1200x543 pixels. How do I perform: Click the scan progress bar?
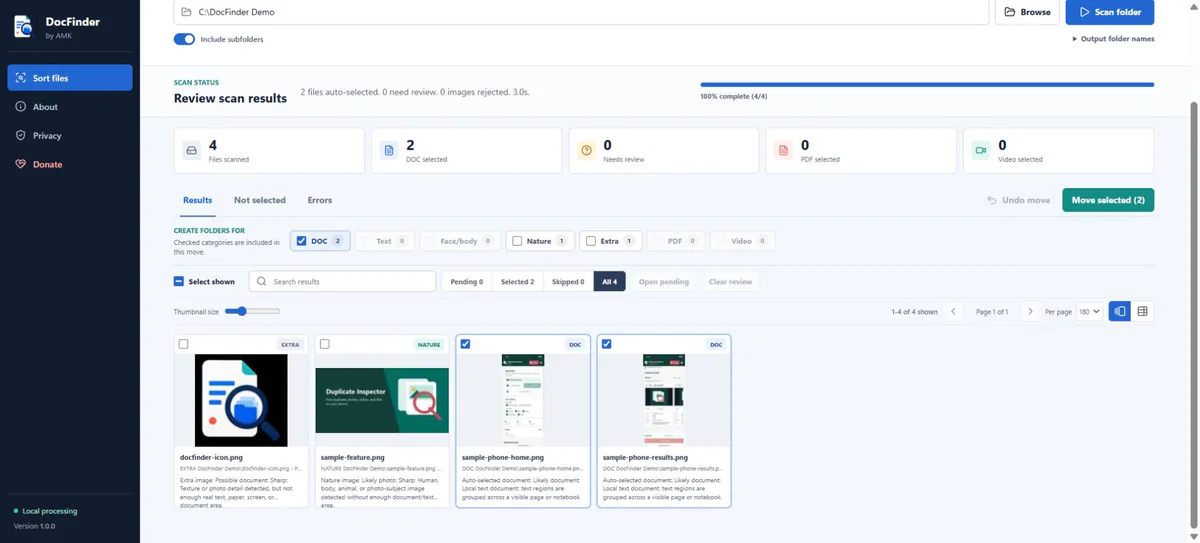coord(927,85)
